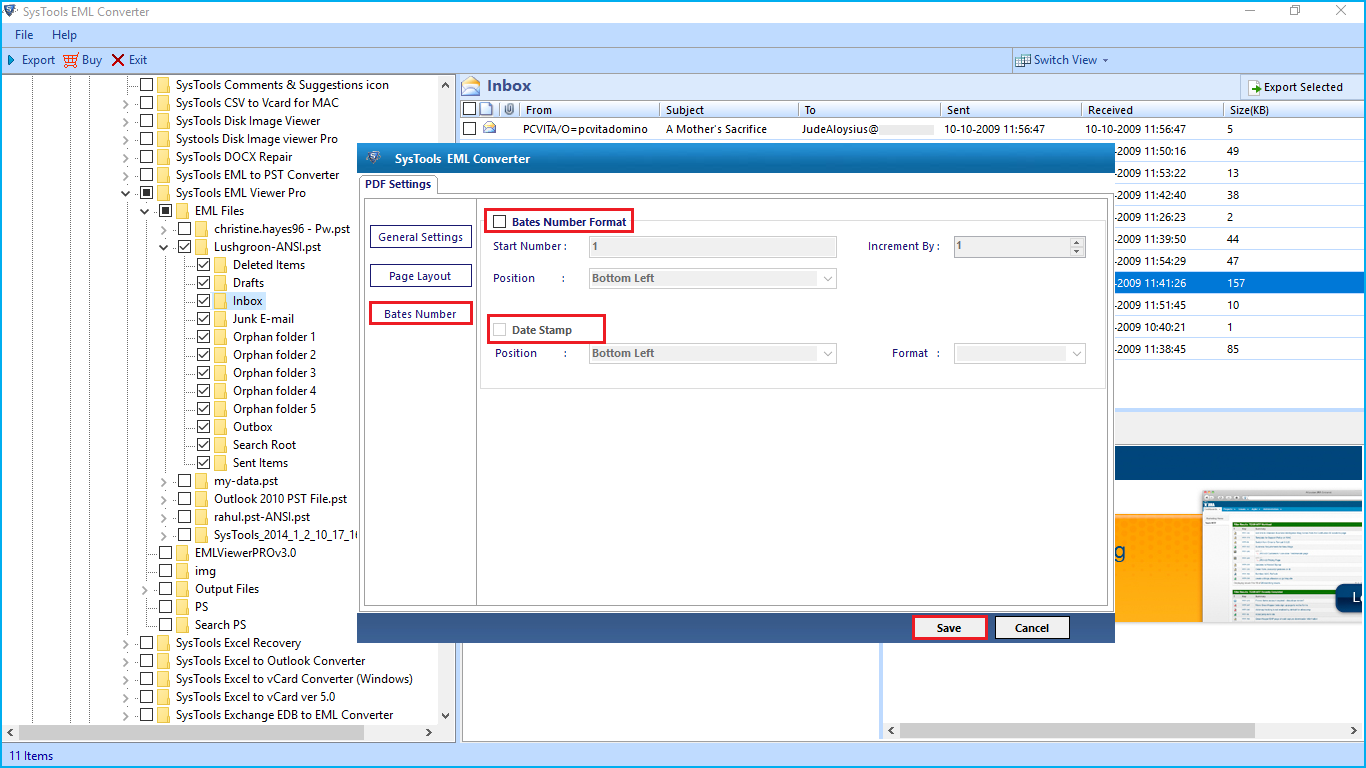Collapse the SysTools EML Viewer Pro node
1366x768 pixels.
(126, 193)
